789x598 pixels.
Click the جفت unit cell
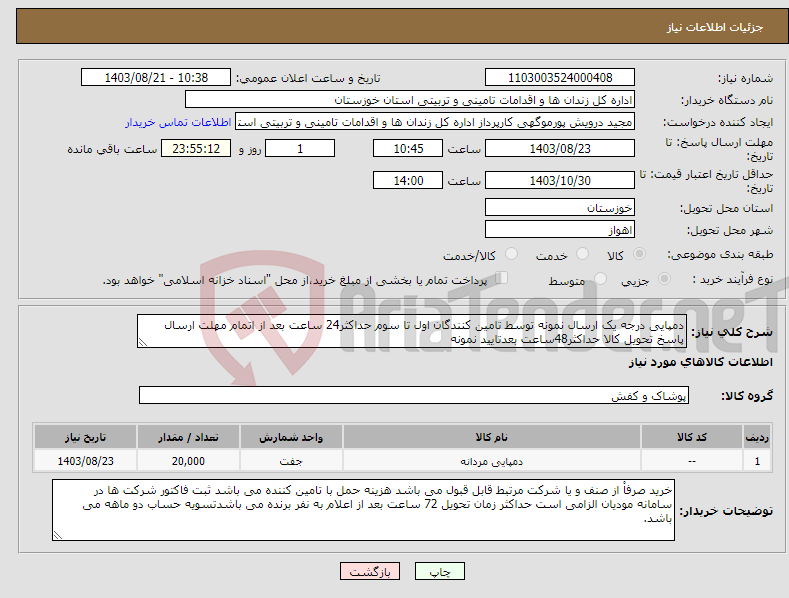291,461
